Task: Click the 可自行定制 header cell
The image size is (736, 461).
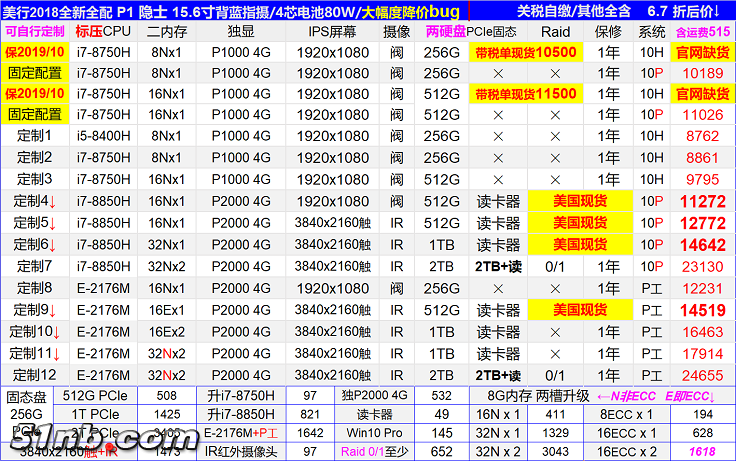Action: (x=35, y=31)
